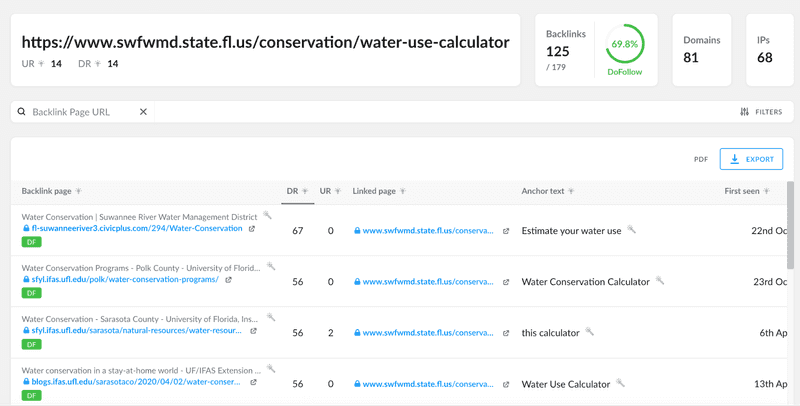This screenshot has height=406, width=800.
Task: Open external link icon for polk backlink
Action: pyautogui.click(x=228, y=280)
